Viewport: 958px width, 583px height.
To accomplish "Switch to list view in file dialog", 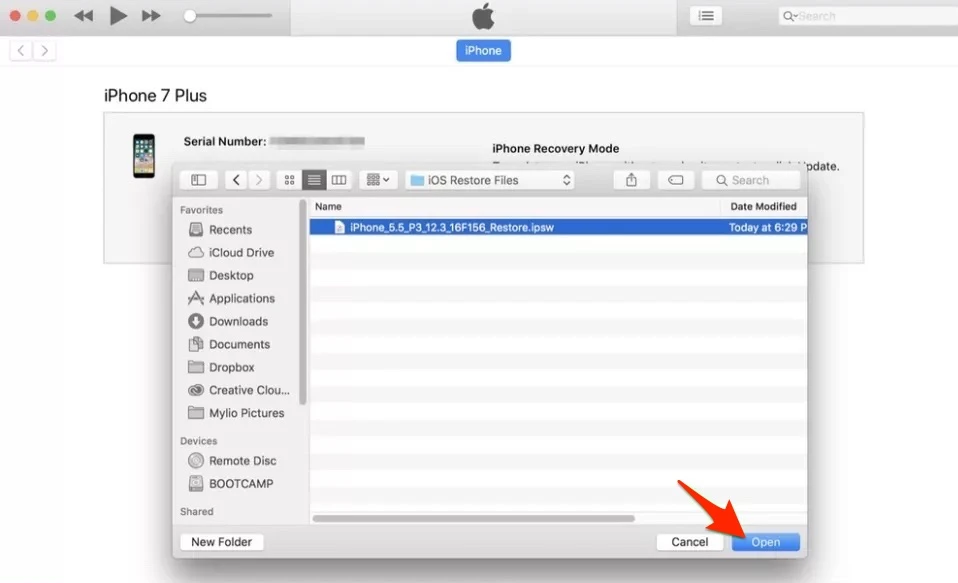I will coord(314,180).
